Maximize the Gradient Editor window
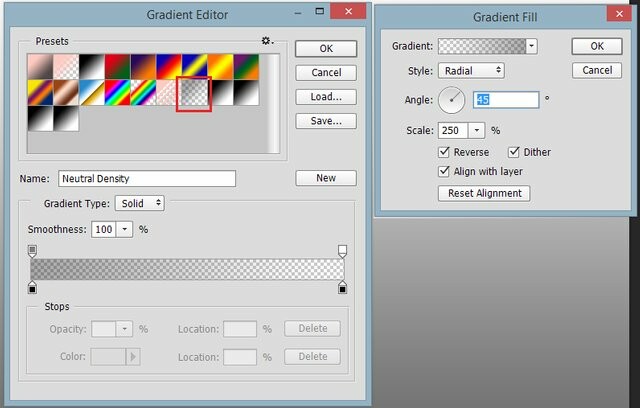This screenshot has height=408, width=640. coord(320,11)
